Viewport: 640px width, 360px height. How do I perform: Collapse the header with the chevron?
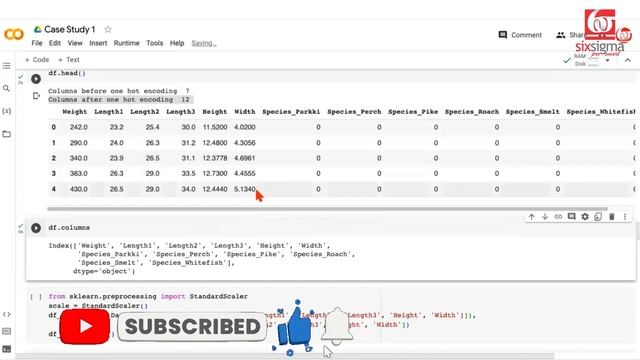point(628,60)
